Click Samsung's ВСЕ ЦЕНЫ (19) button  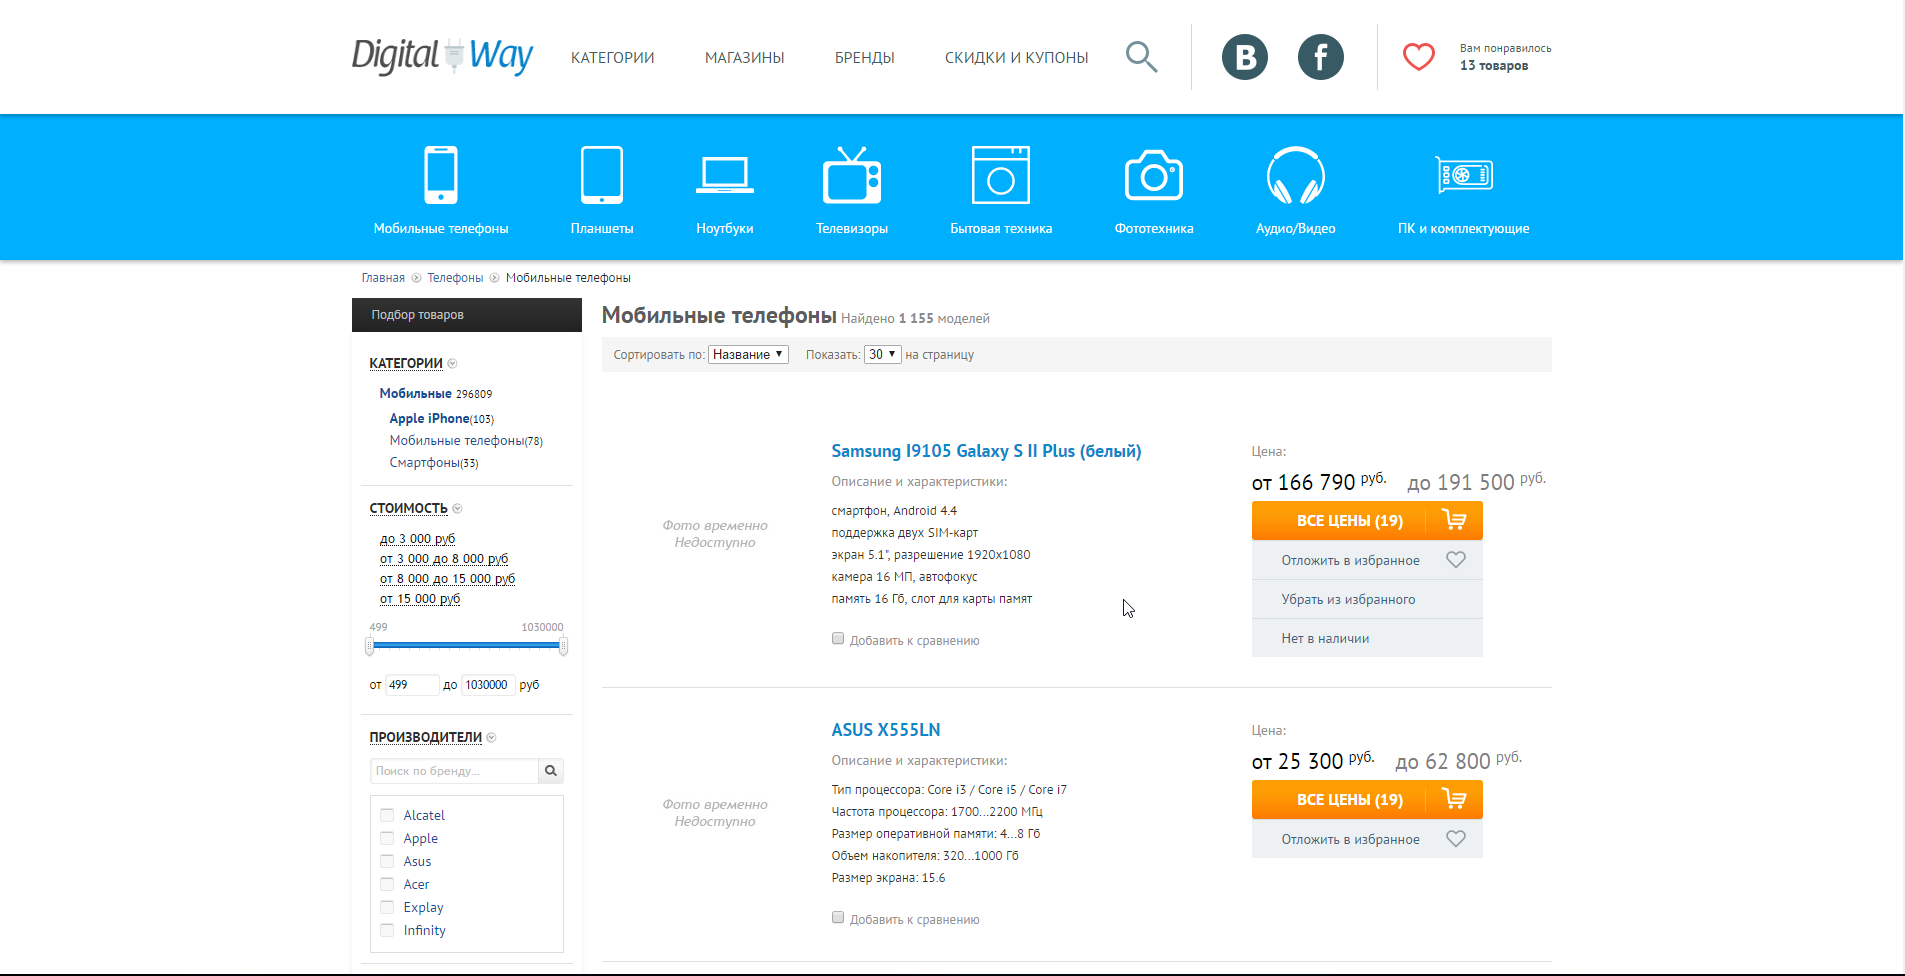(x=1367, y=520)
